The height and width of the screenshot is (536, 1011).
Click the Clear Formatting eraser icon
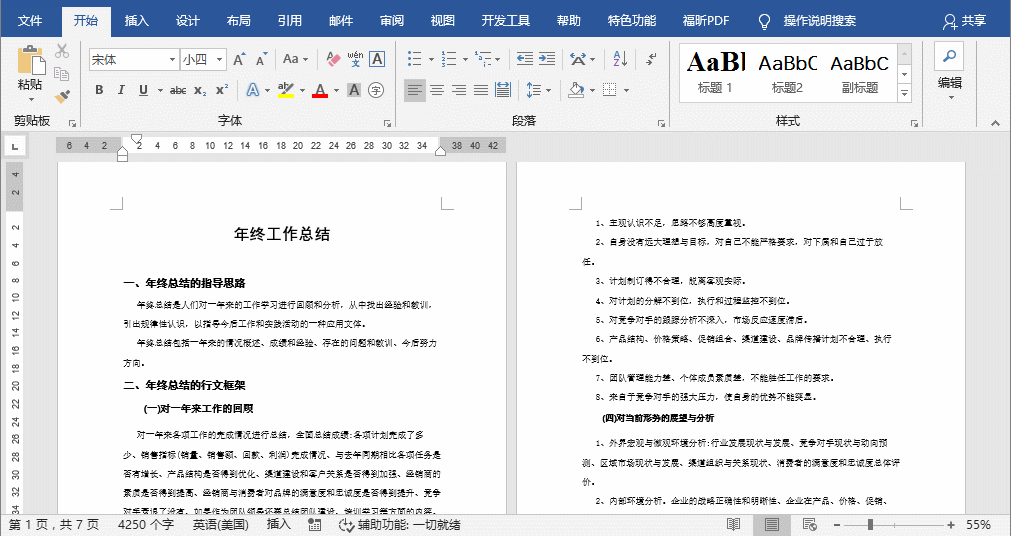334,60
